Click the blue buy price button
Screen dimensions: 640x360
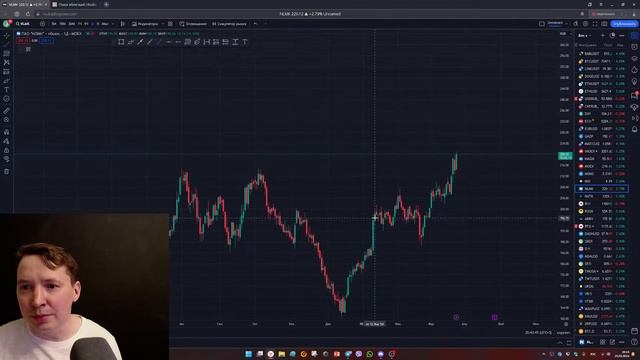click(x=46, y=40)
